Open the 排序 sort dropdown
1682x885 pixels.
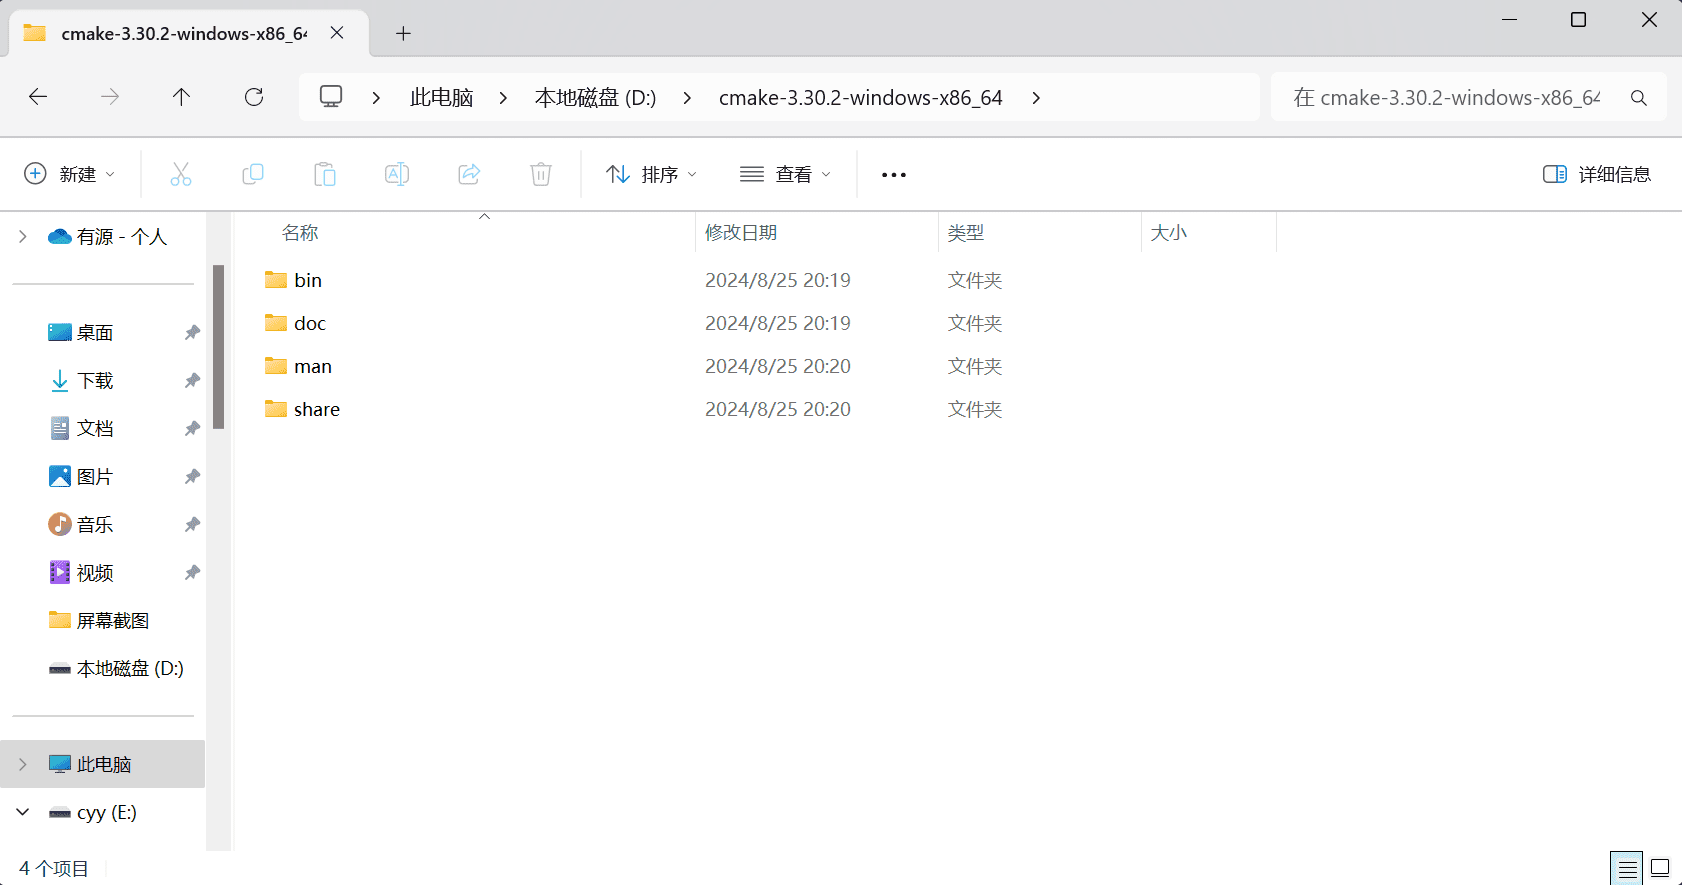[651, 174]
